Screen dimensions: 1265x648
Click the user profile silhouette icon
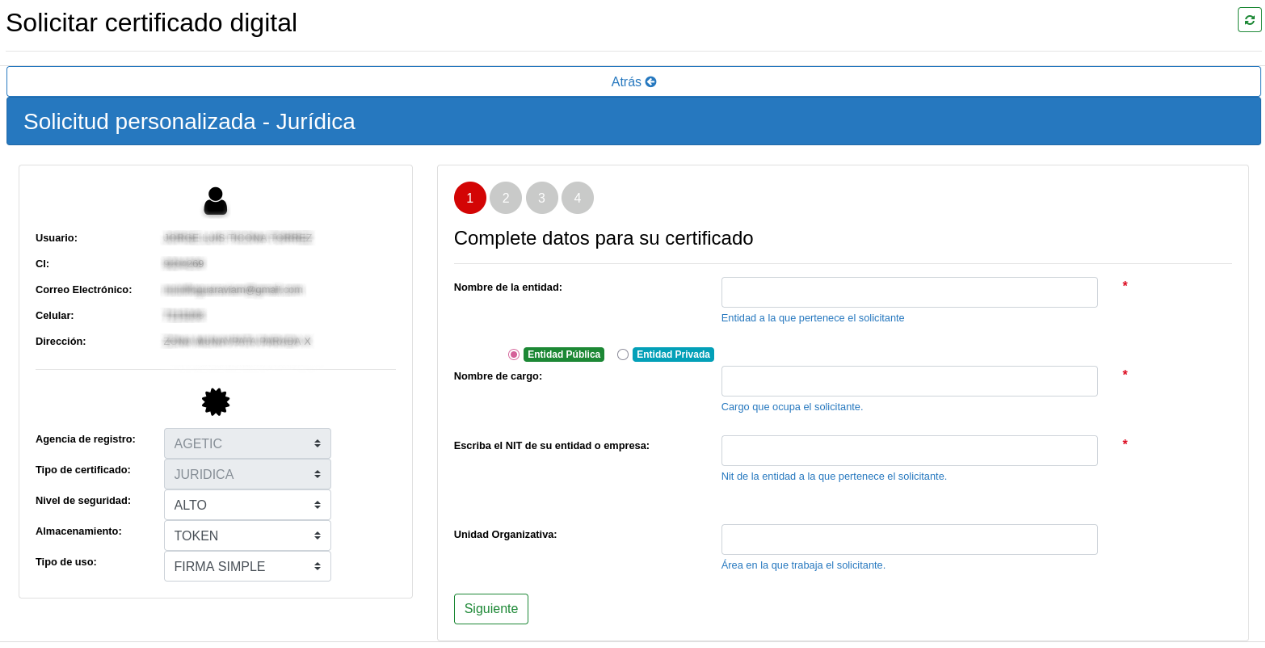215,201
